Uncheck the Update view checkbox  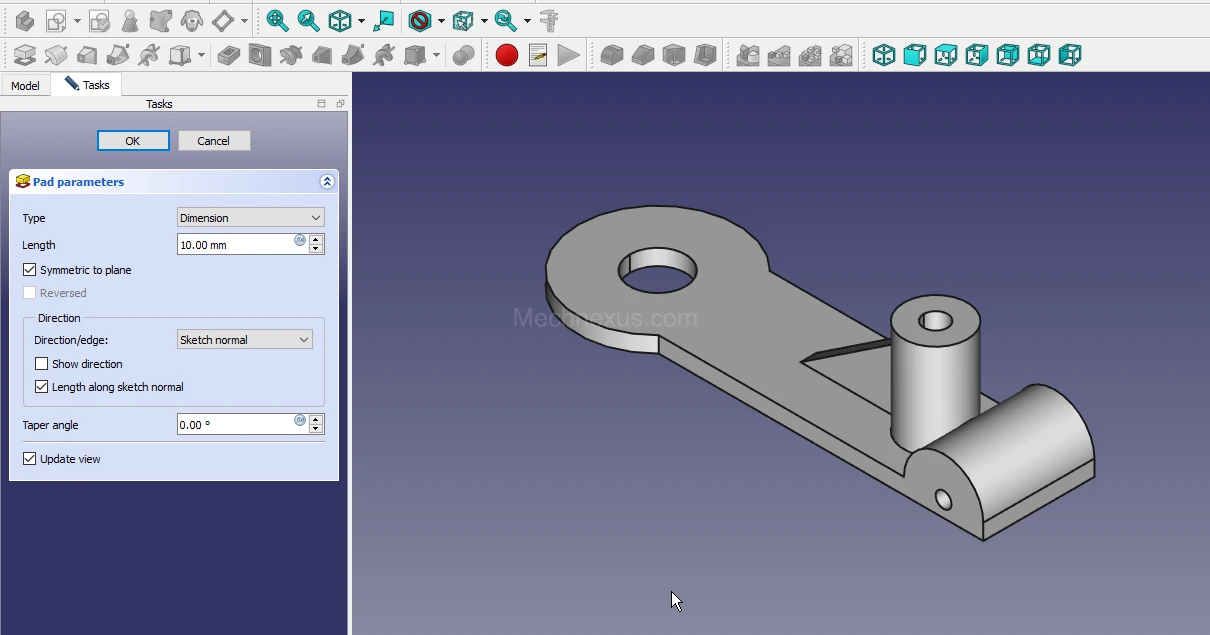30,459
